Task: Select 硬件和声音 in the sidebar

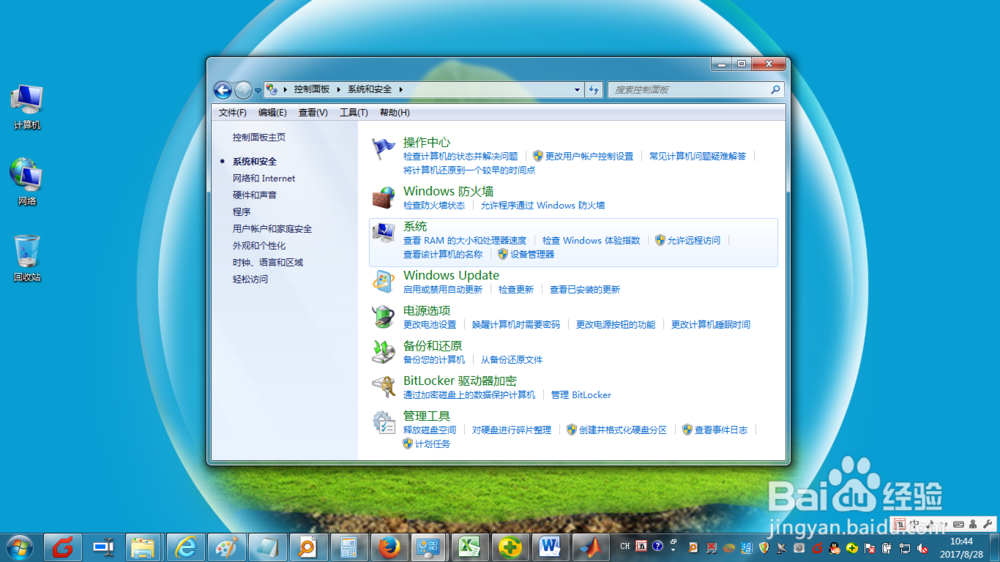Action: point(254,195)
